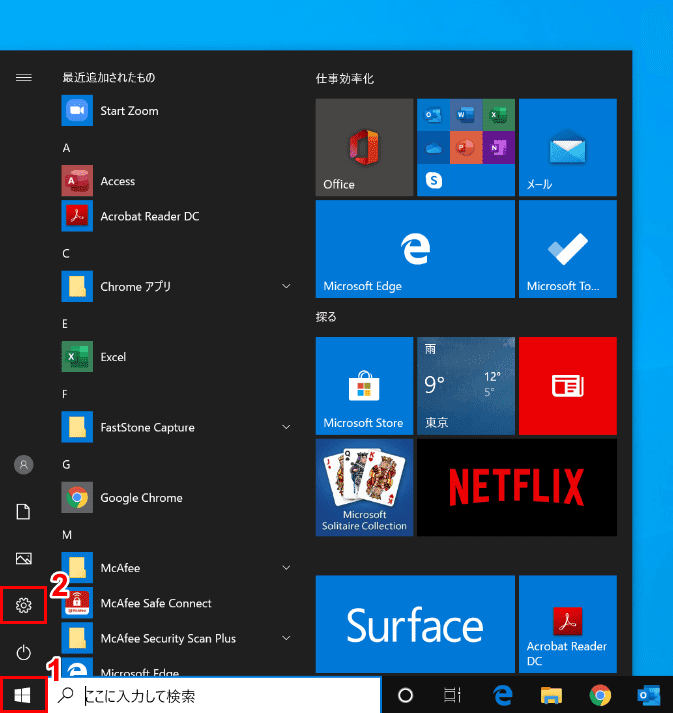Click the letter G group header
The image size is (673, 713).
coord(66,464)
